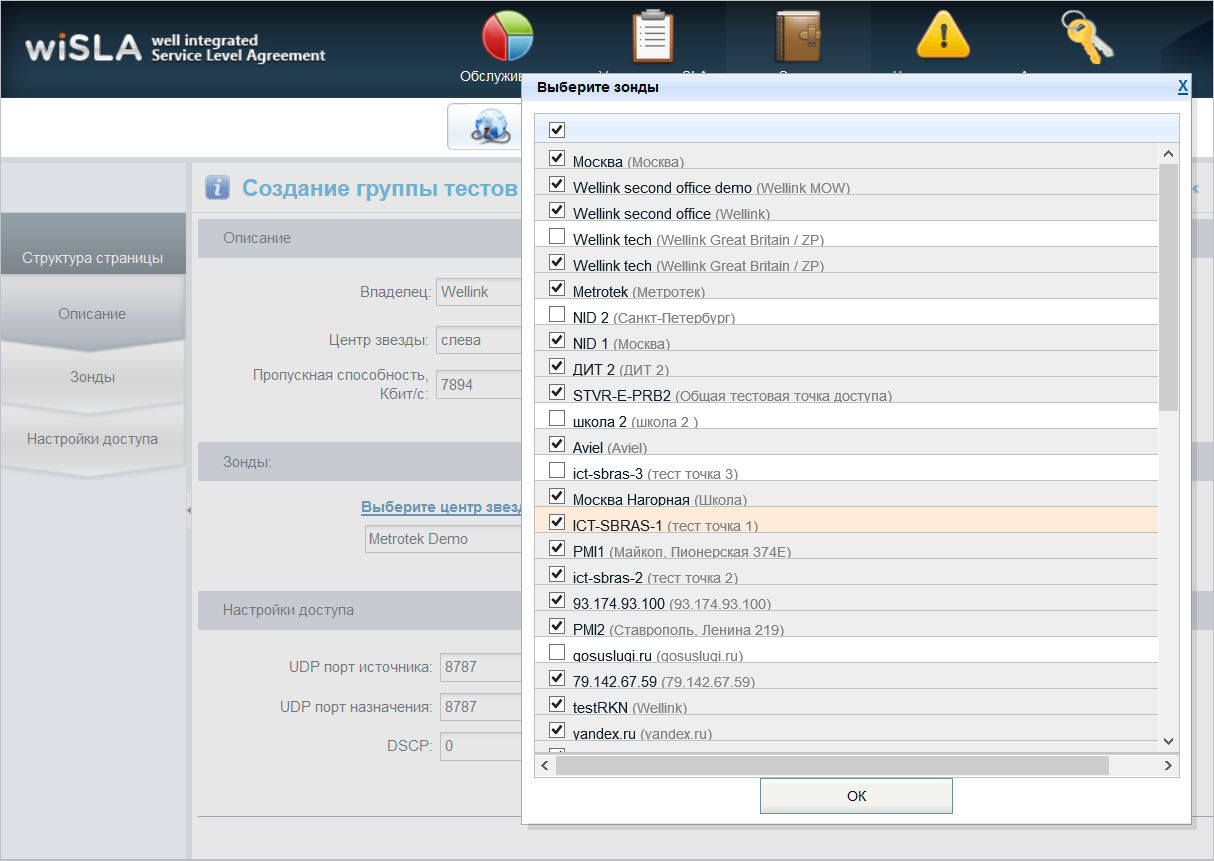Click the UDP порт источника field

tap(481, 667)
